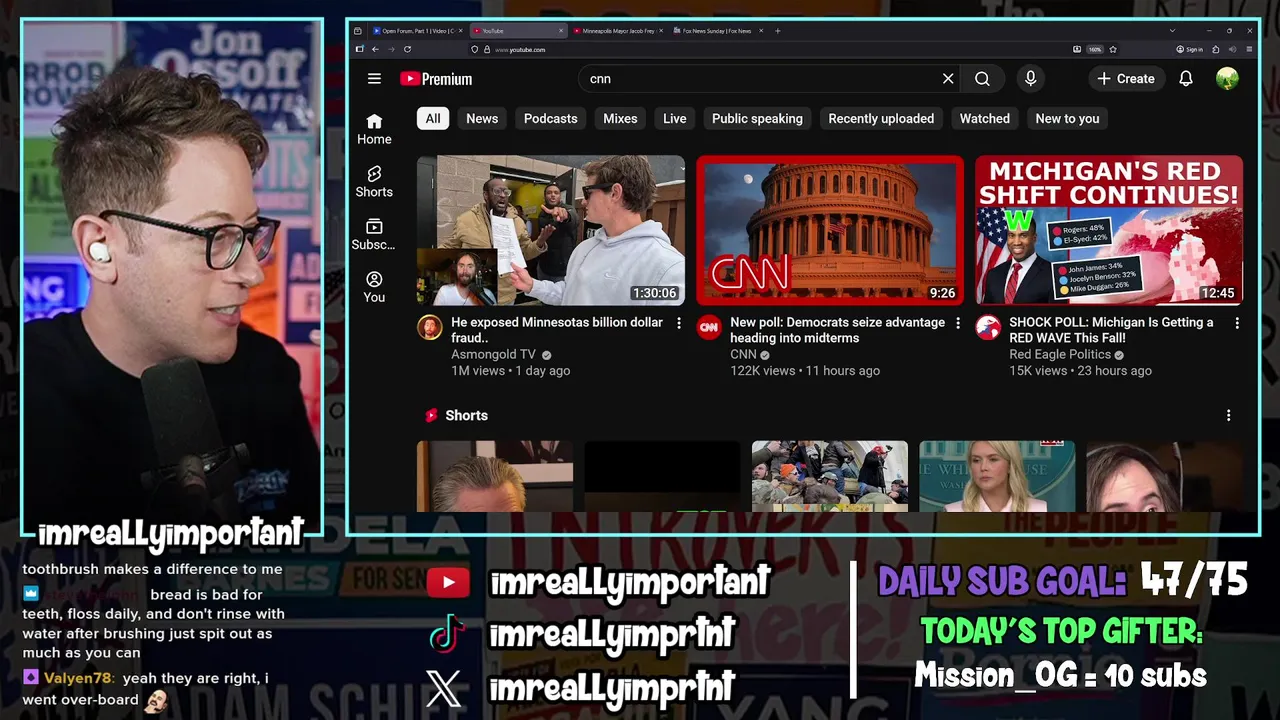
Task: Click the CNN channel name under poll video
Action: pos(743,354)
